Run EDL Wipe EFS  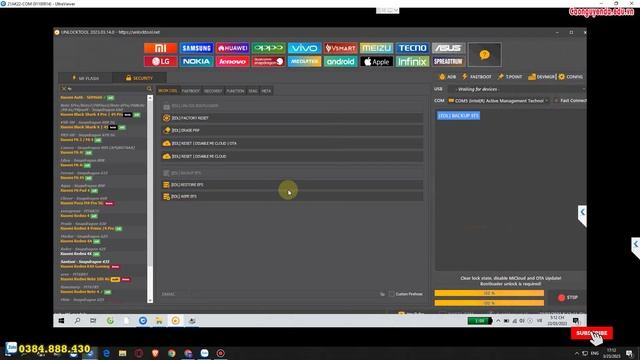(x=292, y=196)
